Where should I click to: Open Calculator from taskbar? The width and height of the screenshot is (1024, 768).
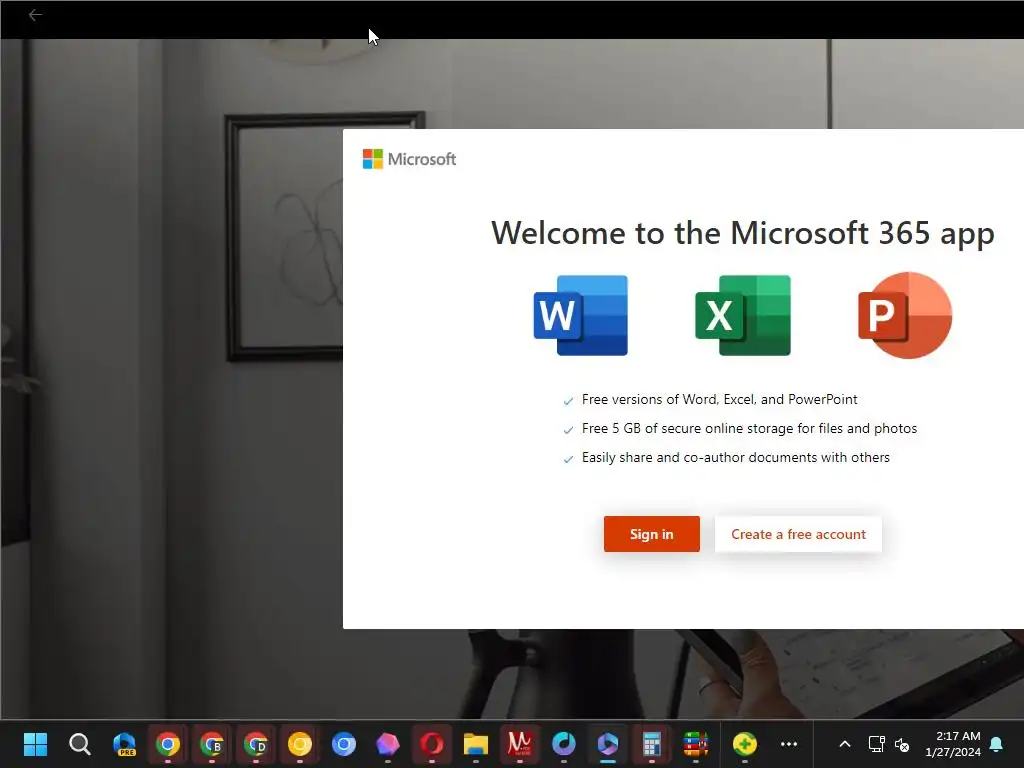click(652, 744)
